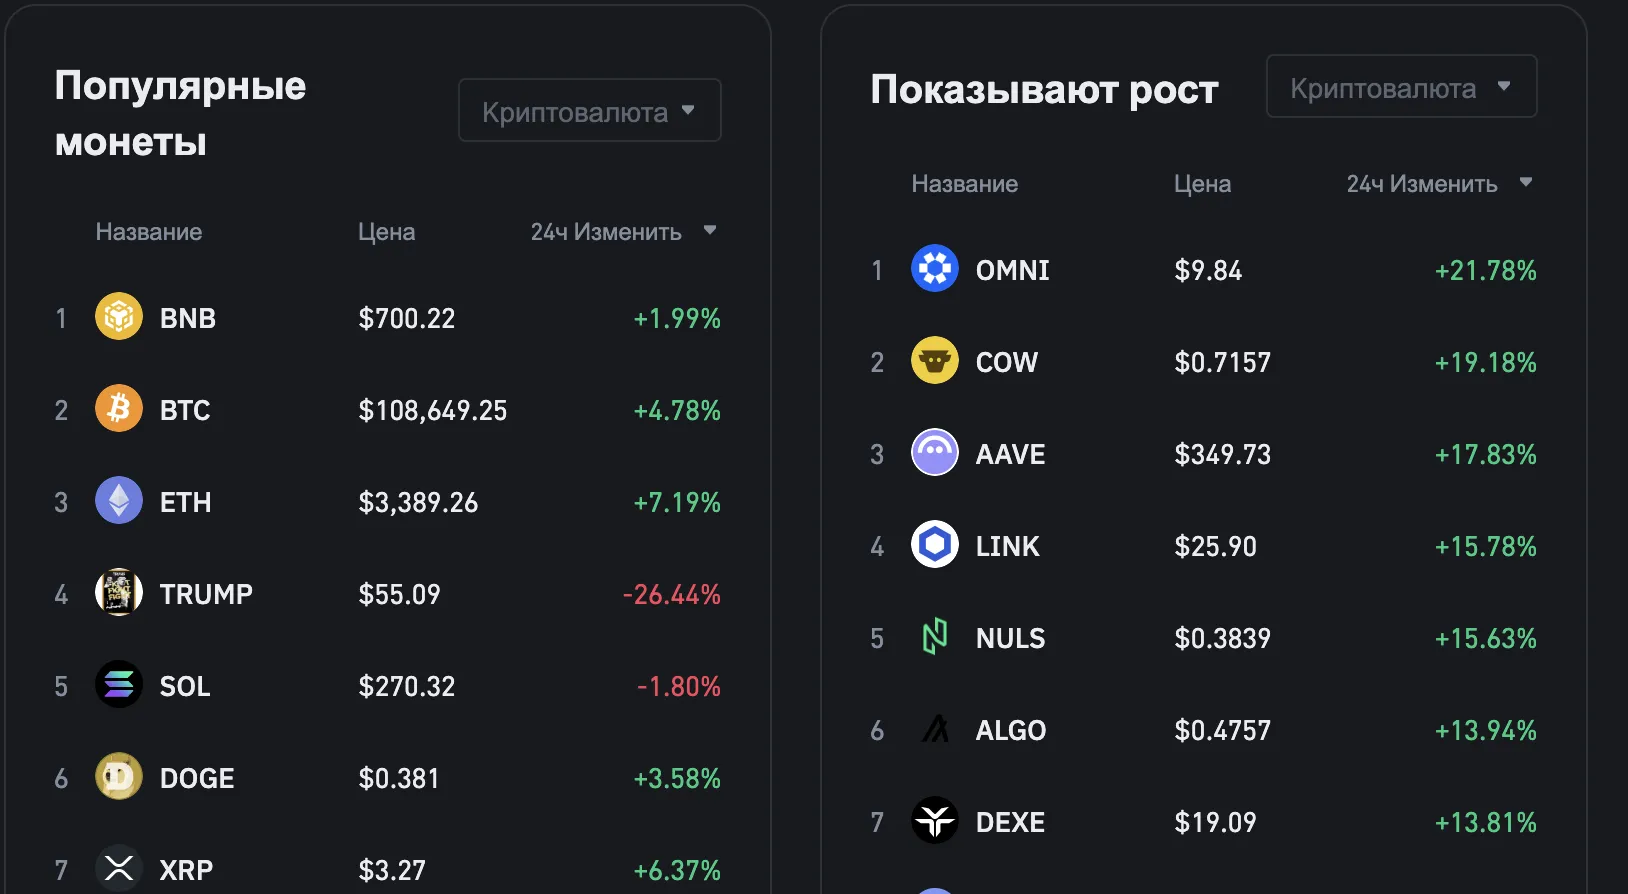Select the Ethereum ETH icon
This screenshot has height=894, width=1628.
pos(119,501)
